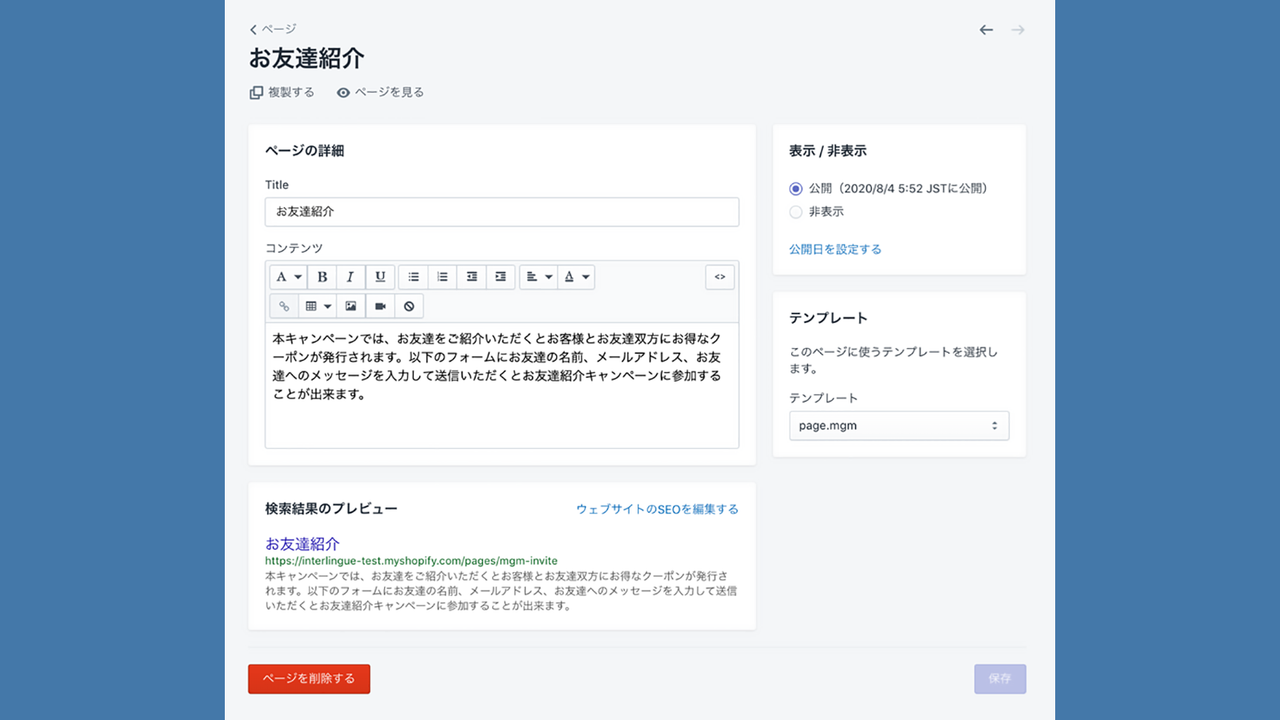Click the 表示 / 非表示 heading

828,151
